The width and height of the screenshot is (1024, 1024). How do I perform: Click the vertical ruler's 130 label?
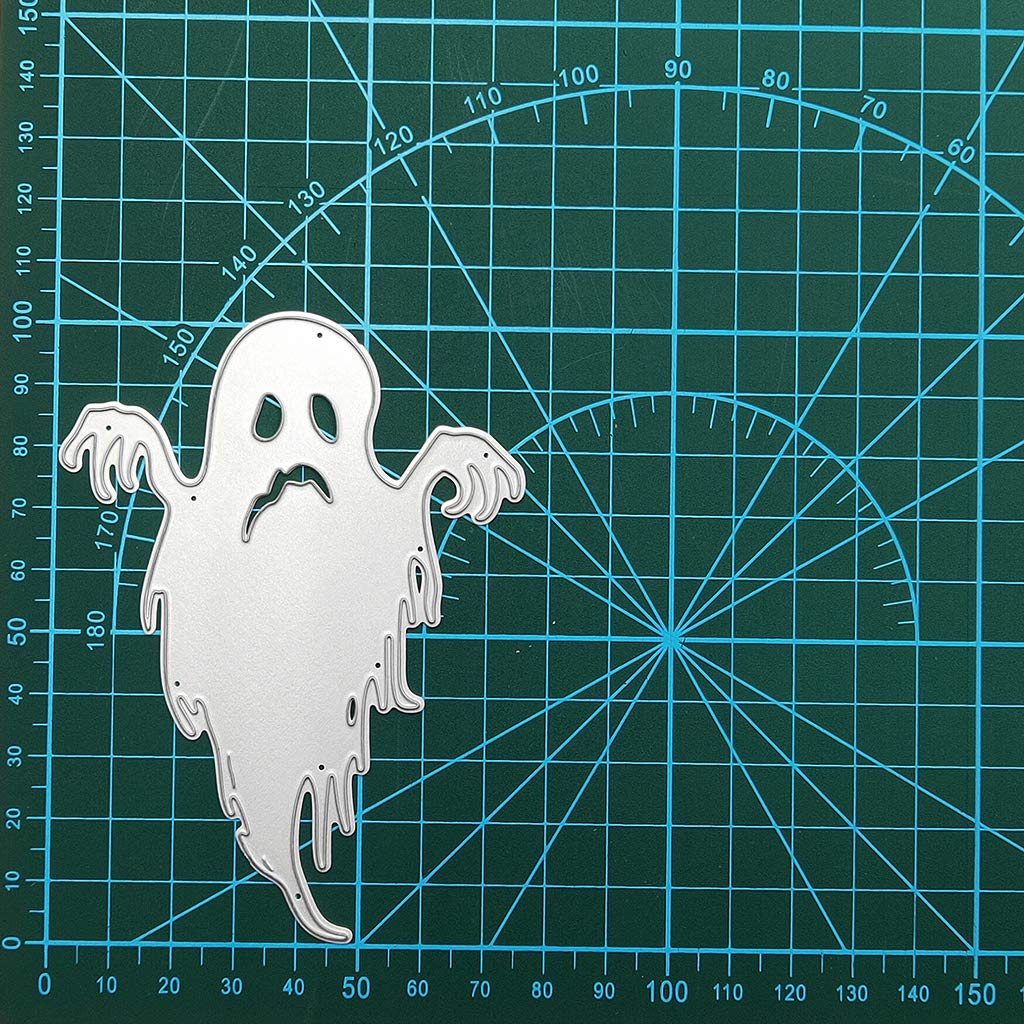[x=25, y=136]
